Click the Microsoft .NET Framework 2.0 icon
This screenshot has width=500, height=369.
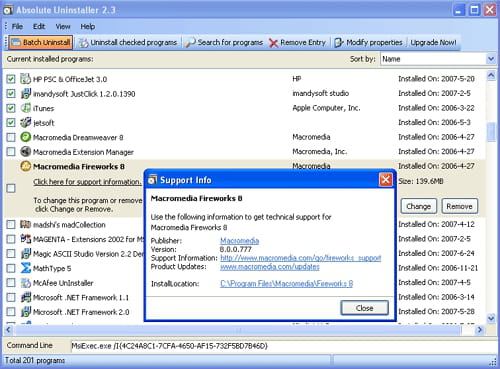25,312
